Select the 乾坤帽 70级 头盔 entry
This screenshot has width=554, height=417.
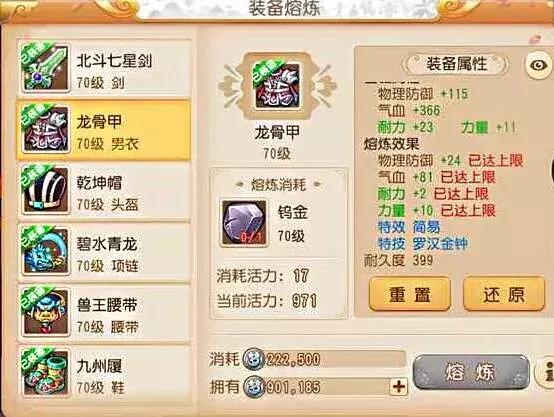104,191
